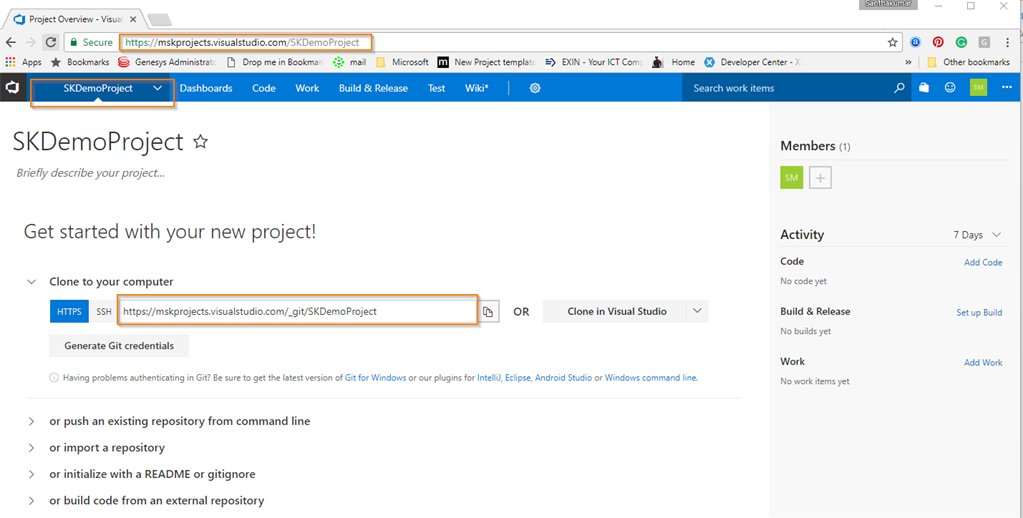Change the 7 Days activity range

[x=977, y=235]
